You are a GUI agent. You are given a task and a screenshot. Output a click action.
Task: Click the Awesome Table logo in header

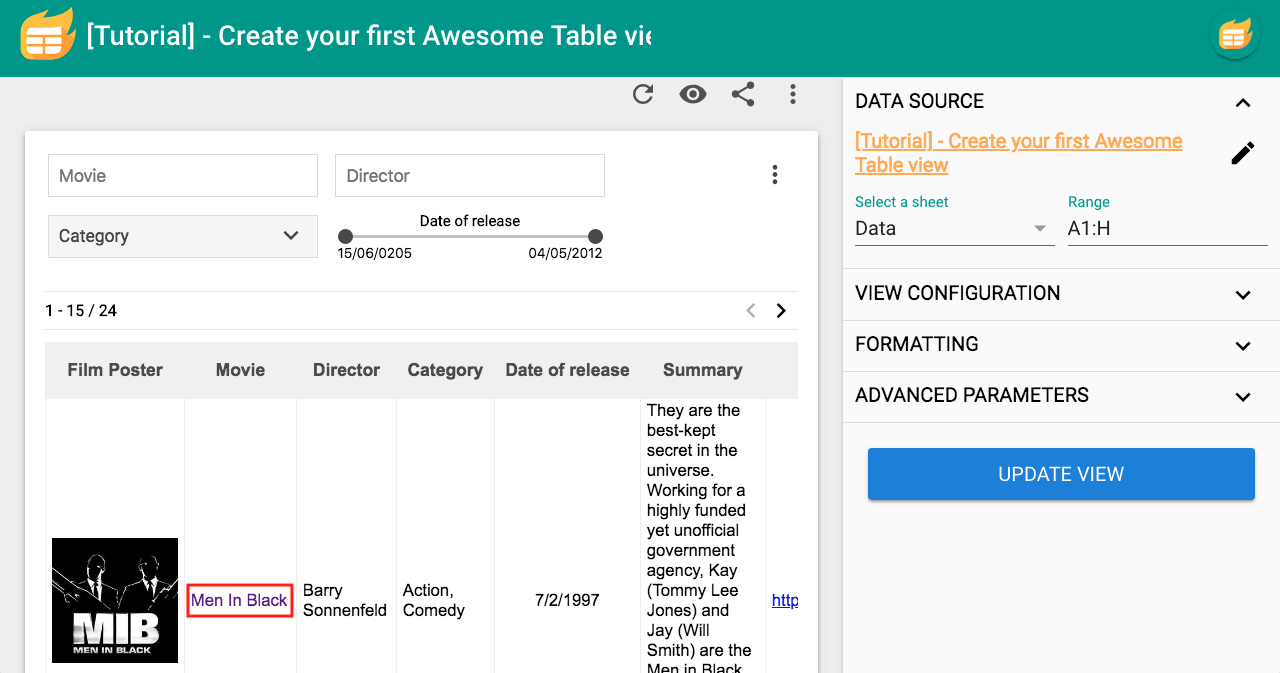click(x=47, y=35)
